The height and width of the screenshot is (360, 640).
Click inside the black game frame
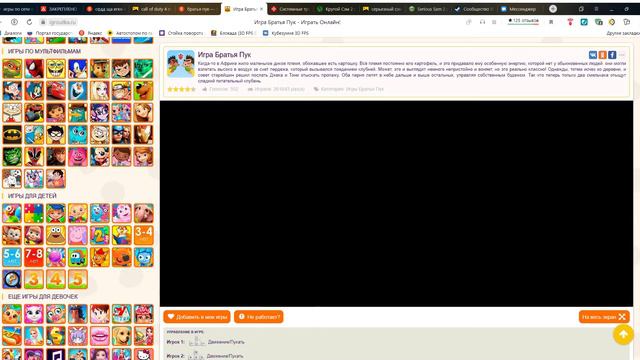coord(396,204)
